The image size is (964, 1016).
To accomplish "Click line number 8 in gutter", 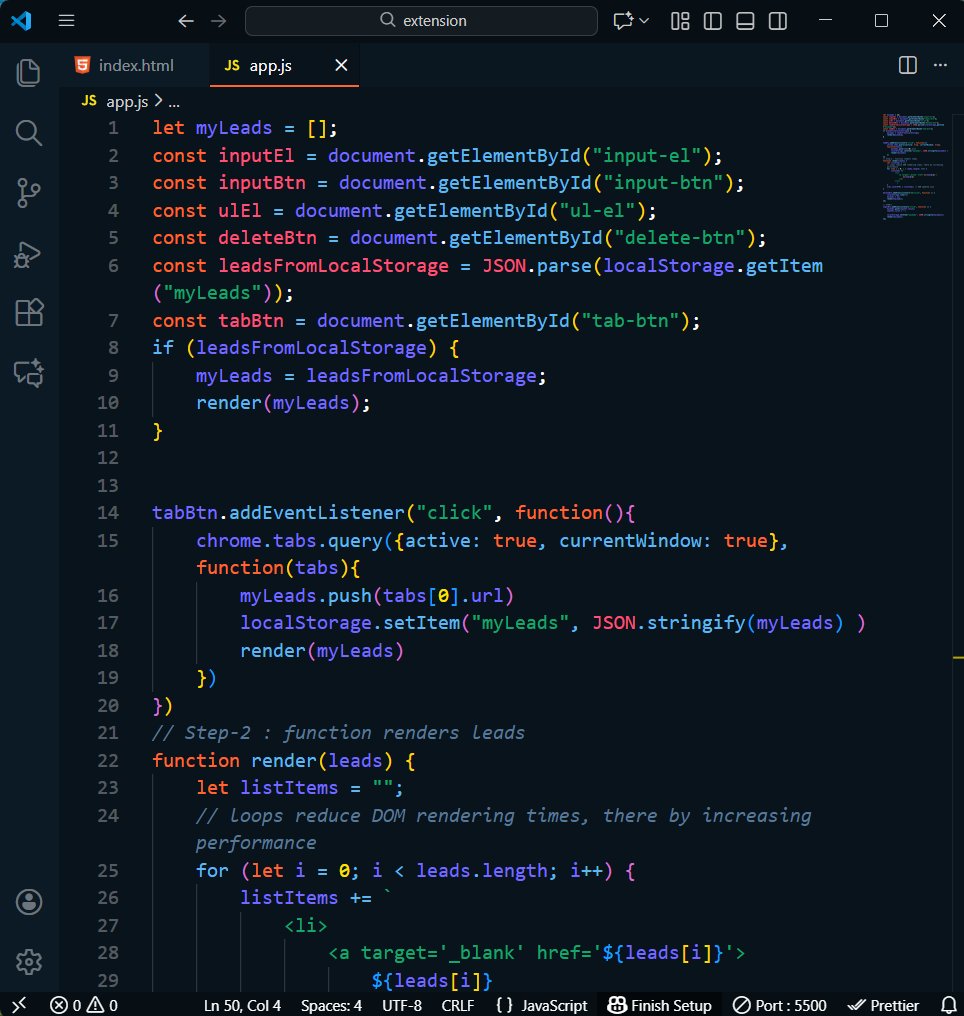I will point(113,348).
